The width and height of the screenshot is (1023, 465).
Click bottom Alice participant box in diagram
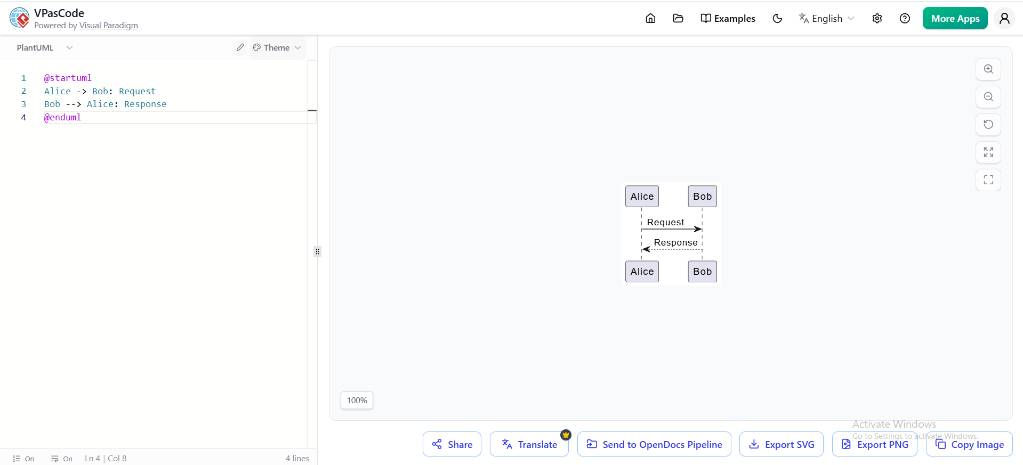642,271
